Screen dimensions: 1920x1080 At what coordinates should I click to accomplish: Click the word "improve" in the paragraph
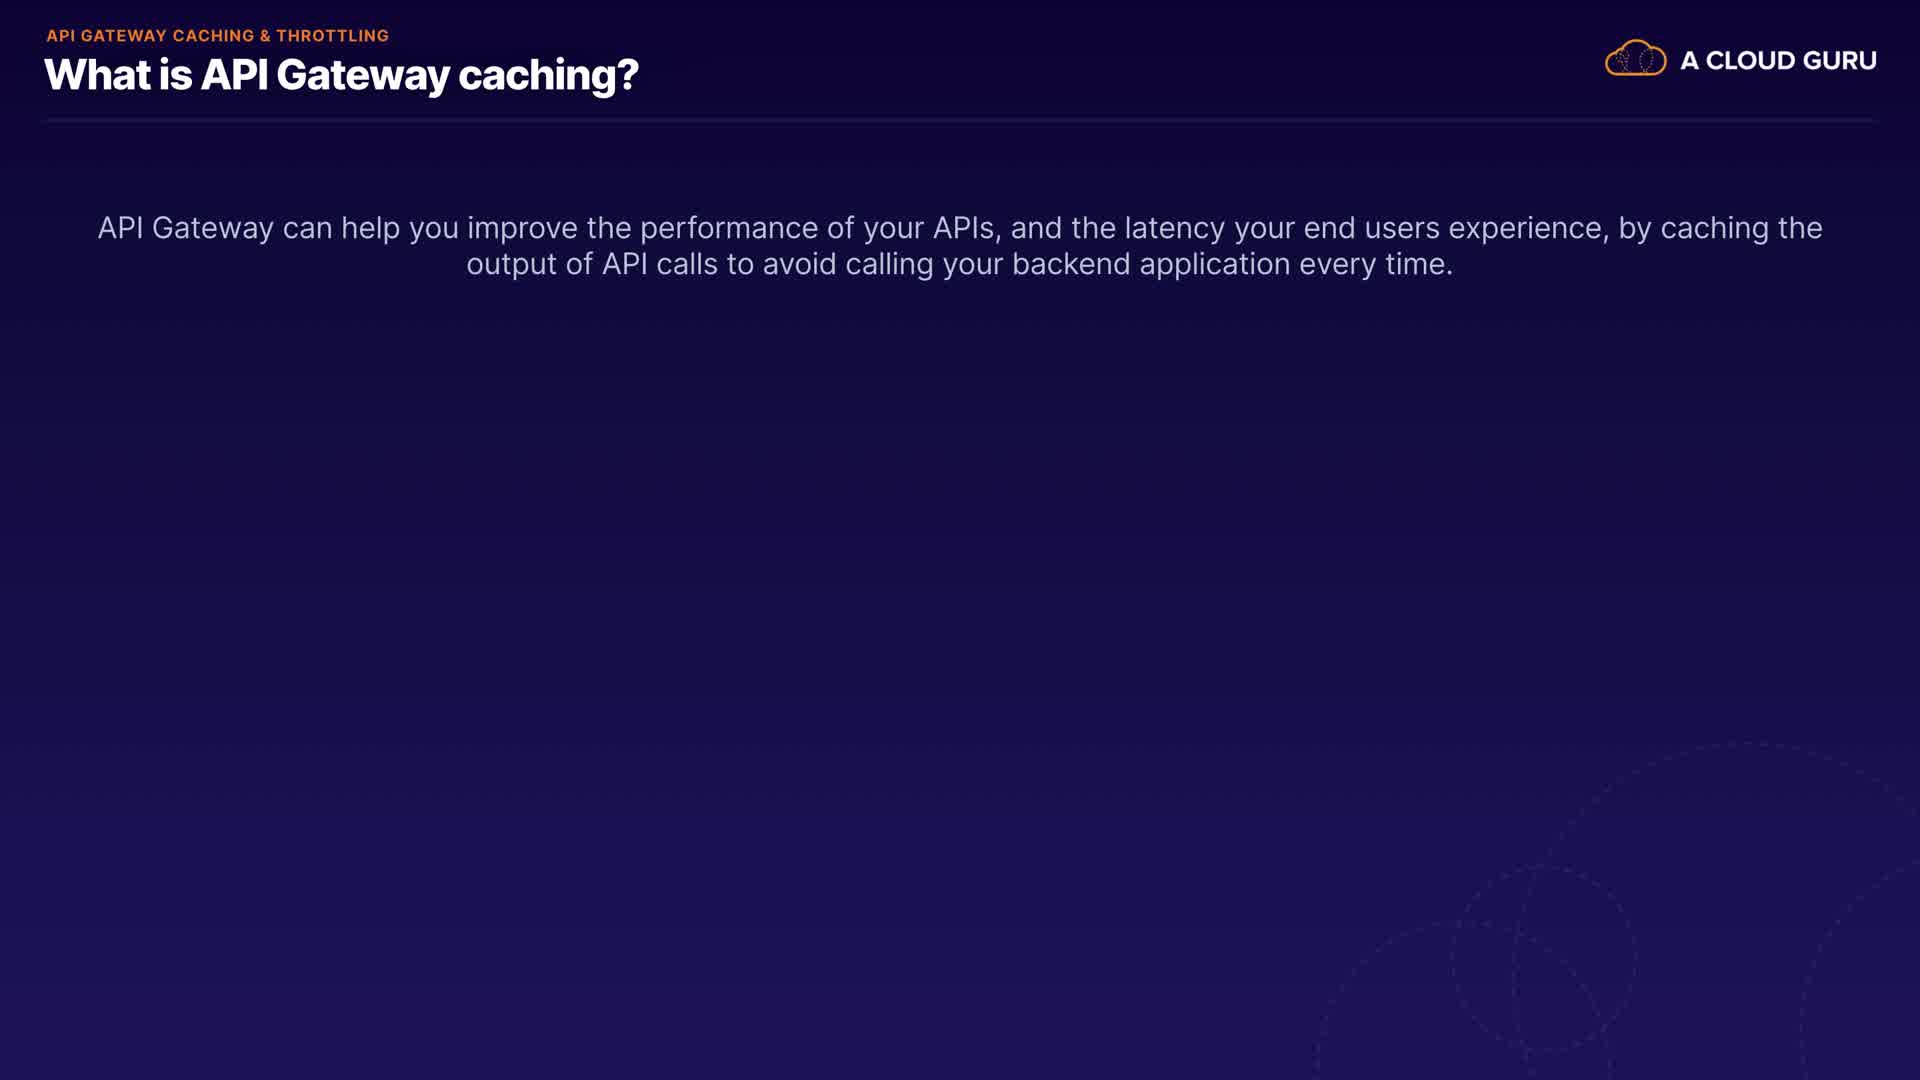[522, 229]
